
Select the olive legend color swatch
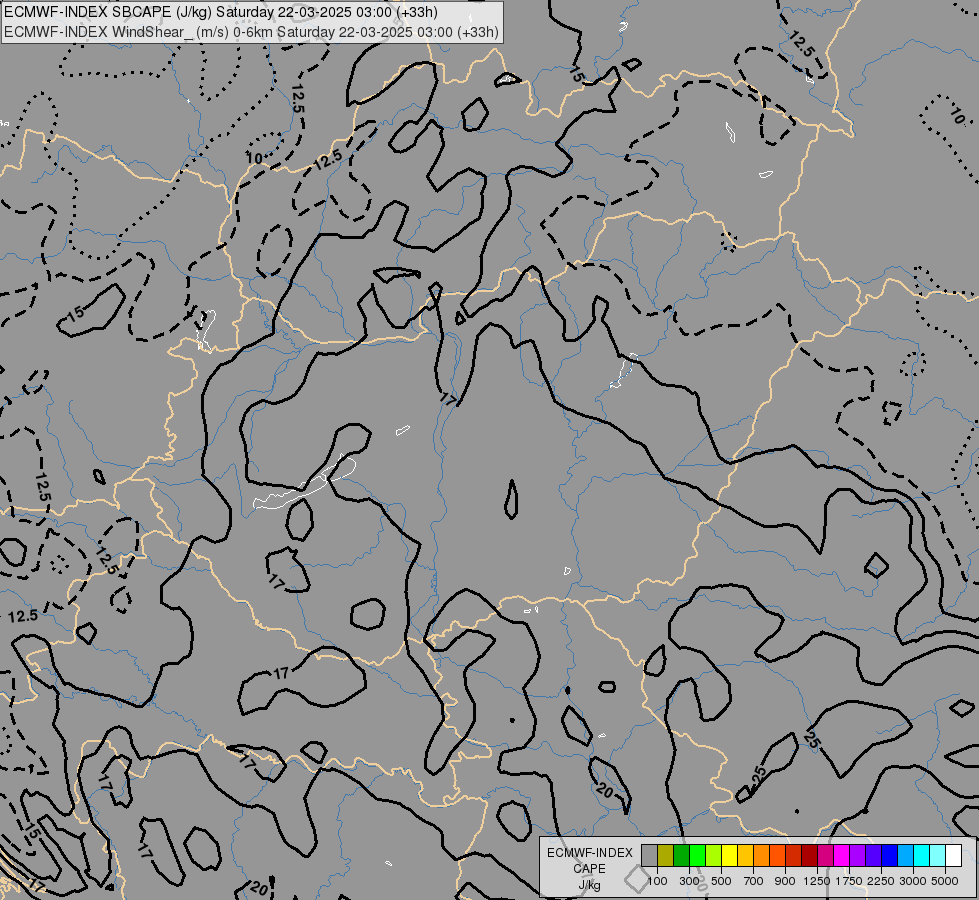tap(666, 856)
